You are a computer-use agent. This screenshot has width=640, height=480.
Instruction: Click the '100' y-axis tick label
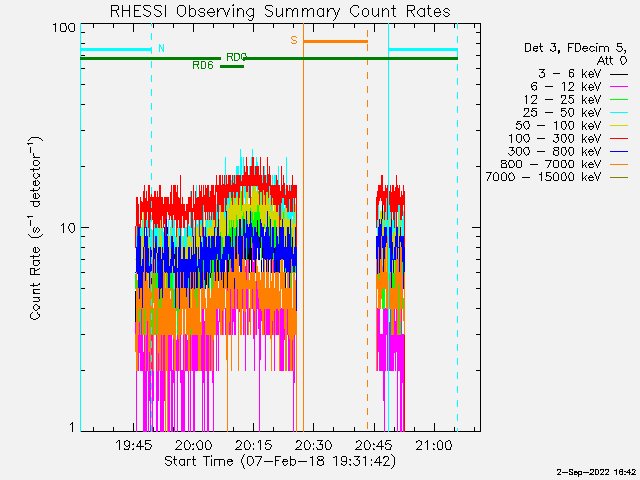(64, 28)
